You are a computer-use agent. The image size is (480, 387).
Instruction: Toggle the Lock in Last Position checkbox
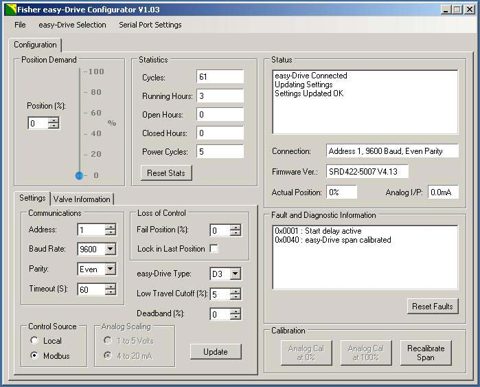pos(214,249)
